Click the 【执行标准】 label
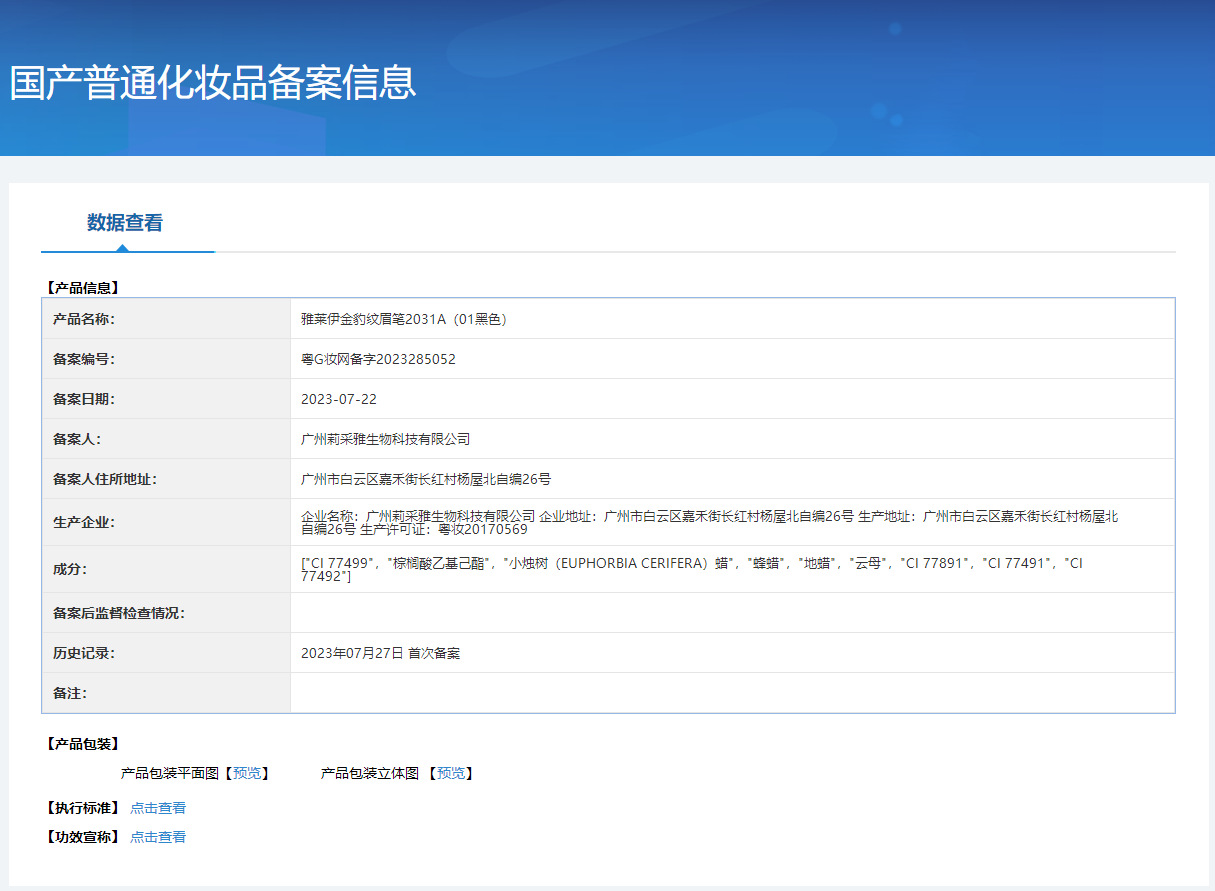1215x891 pixels. pos(82,808)
